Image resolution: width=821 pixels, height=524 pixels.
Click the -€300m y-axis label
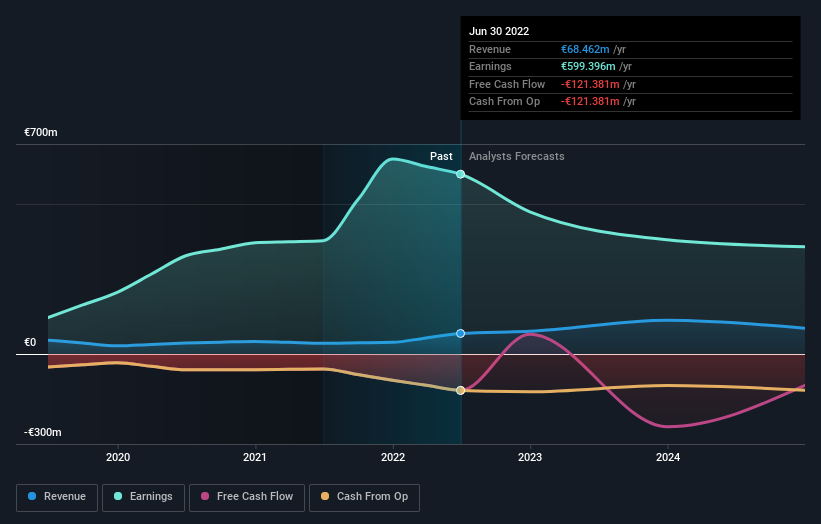[42, 432]
